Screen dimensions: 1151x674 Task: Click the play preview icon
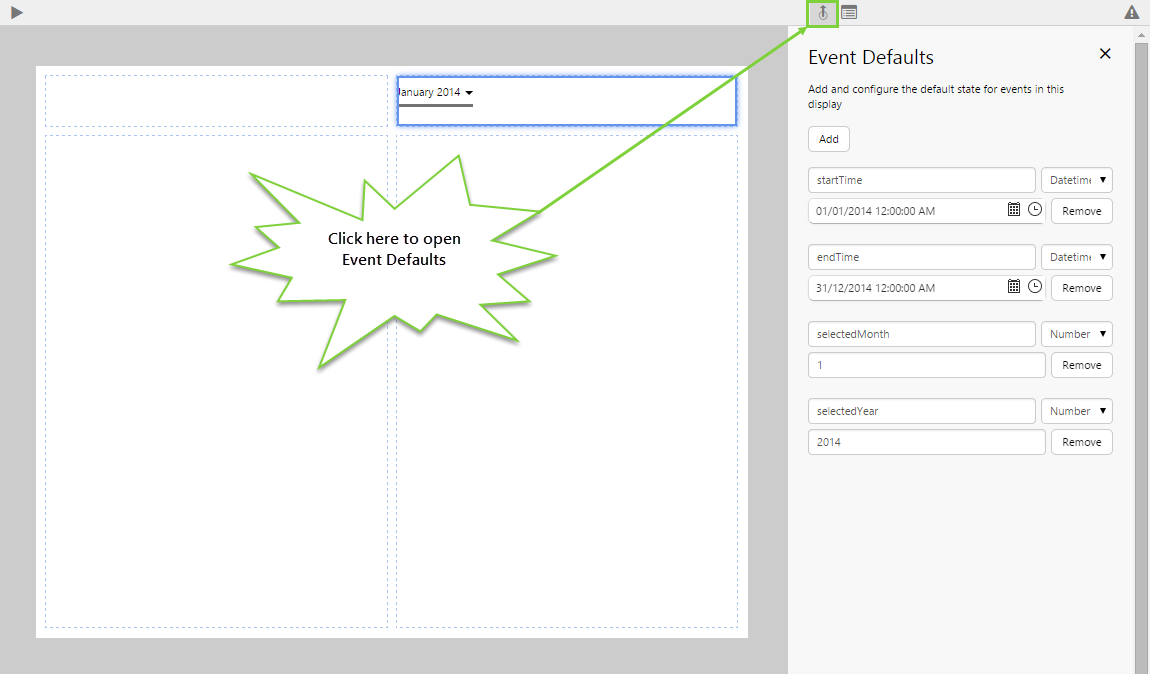coord(17,12)
